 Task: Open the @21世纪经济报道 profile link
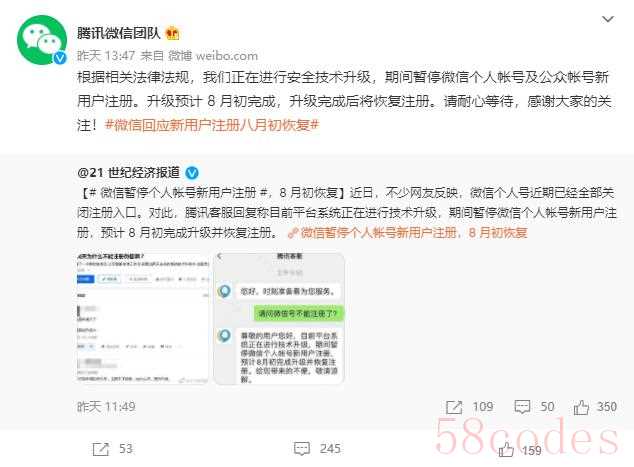click(x=129, y=173)
